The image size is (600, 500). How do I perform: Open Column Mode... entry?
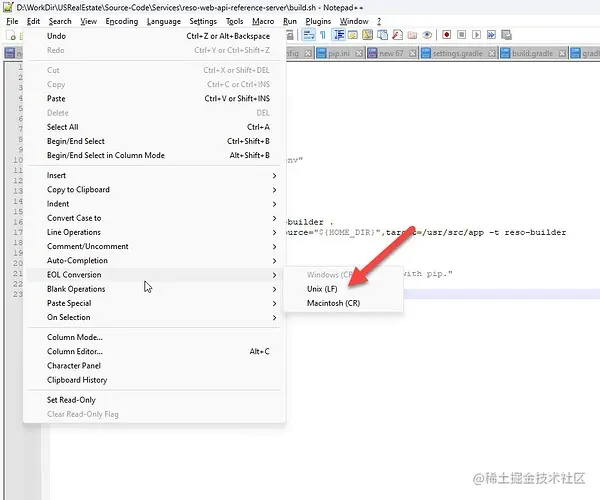tap(155, 337)
